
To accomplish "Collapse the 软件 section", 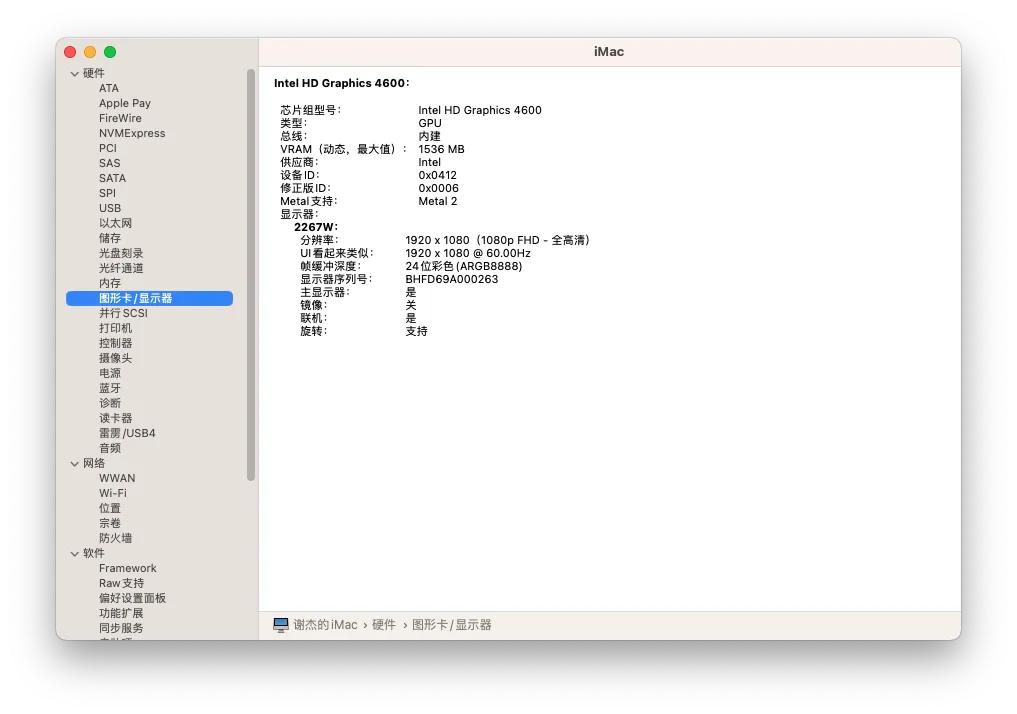I will pyautogui.click(x=75, y=553).
